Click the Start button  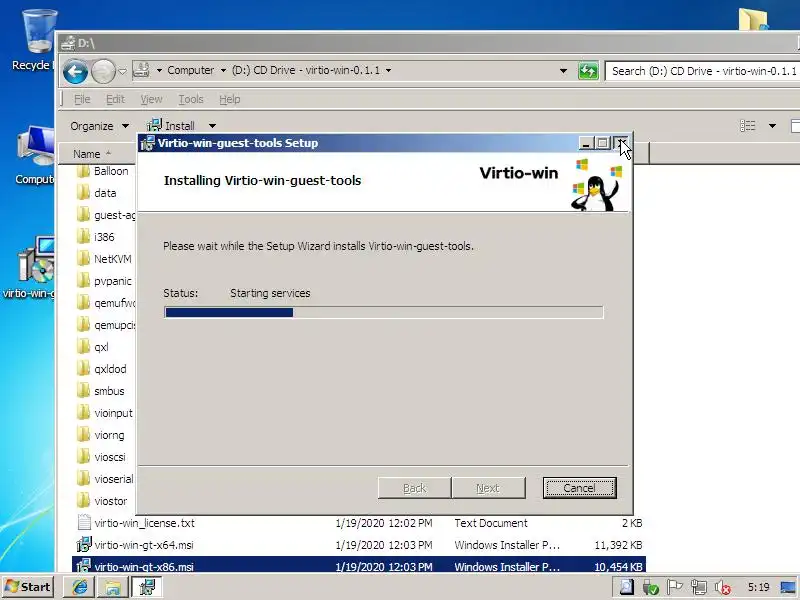click(28, 587)
